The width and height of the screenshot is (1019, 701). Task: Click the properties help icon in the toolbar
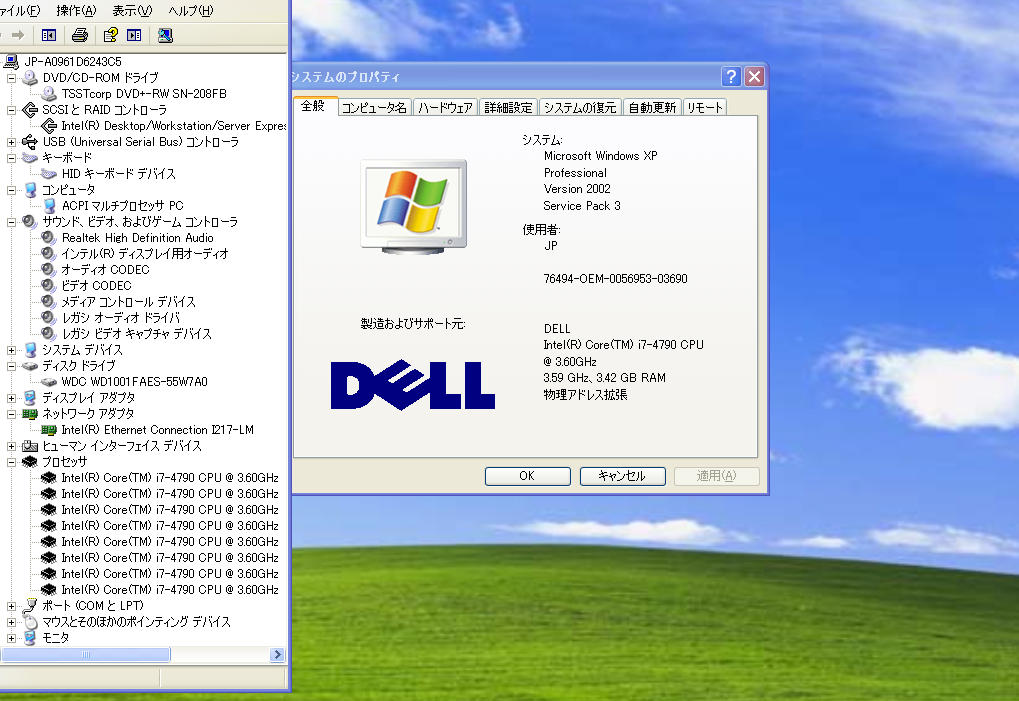[110, 35]
